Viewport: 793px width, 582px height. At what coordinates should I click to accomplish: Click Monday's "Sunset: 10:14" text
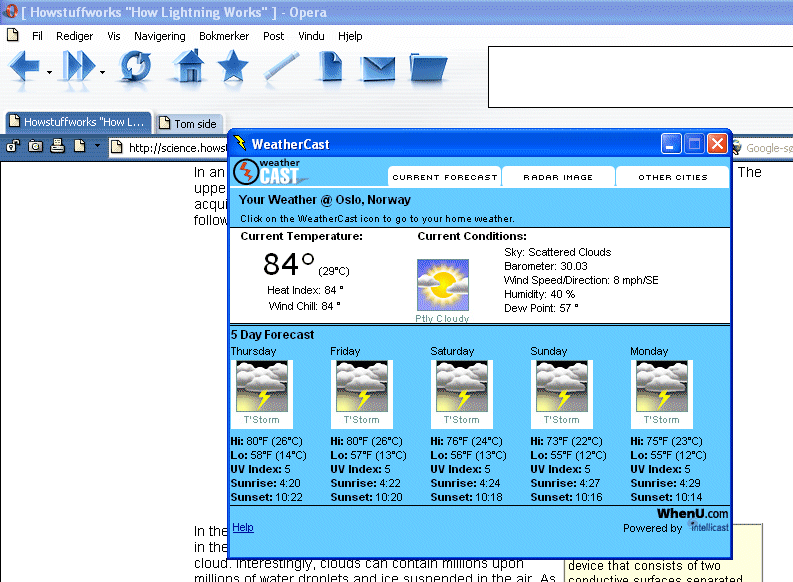pos(666,498)
